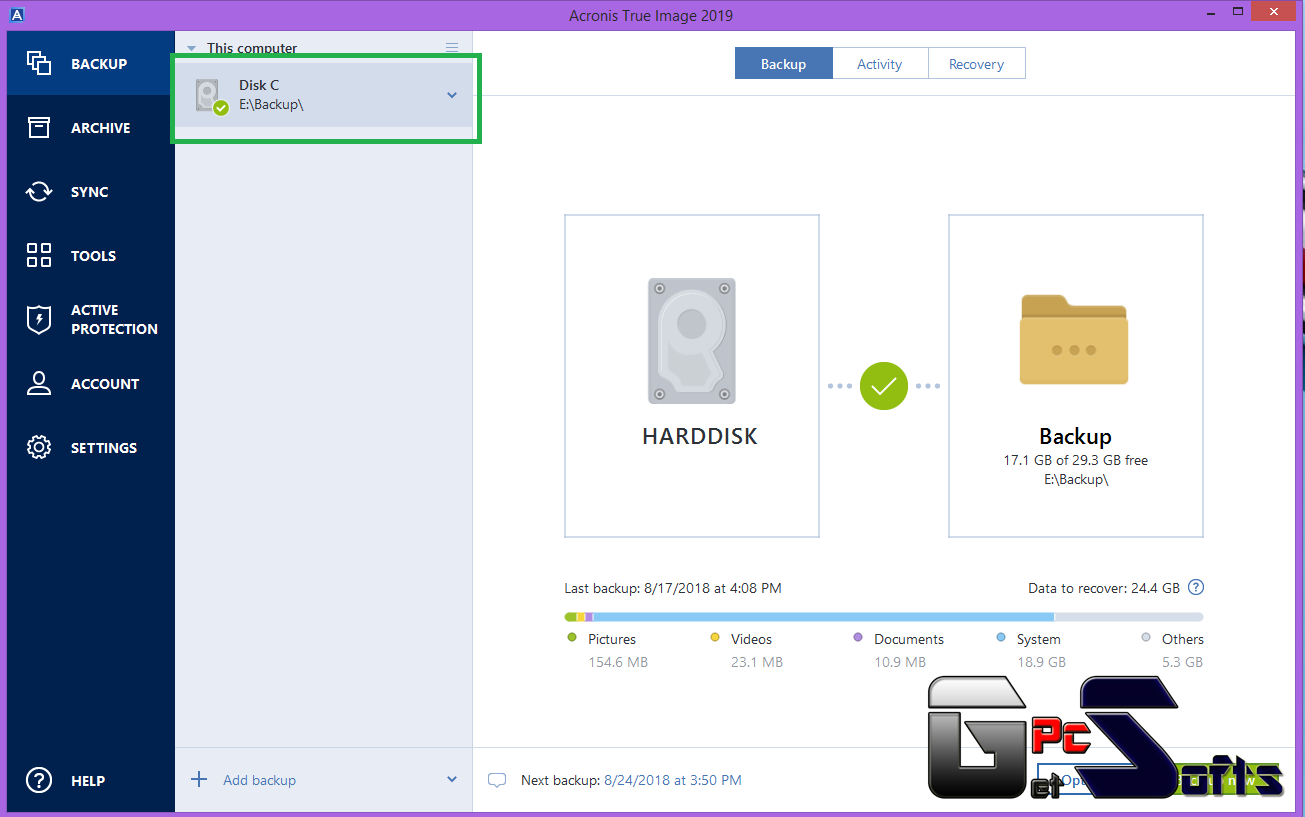Open Active Protection shield
This screenshot has width=1305, height=817.
coord(39,320)
